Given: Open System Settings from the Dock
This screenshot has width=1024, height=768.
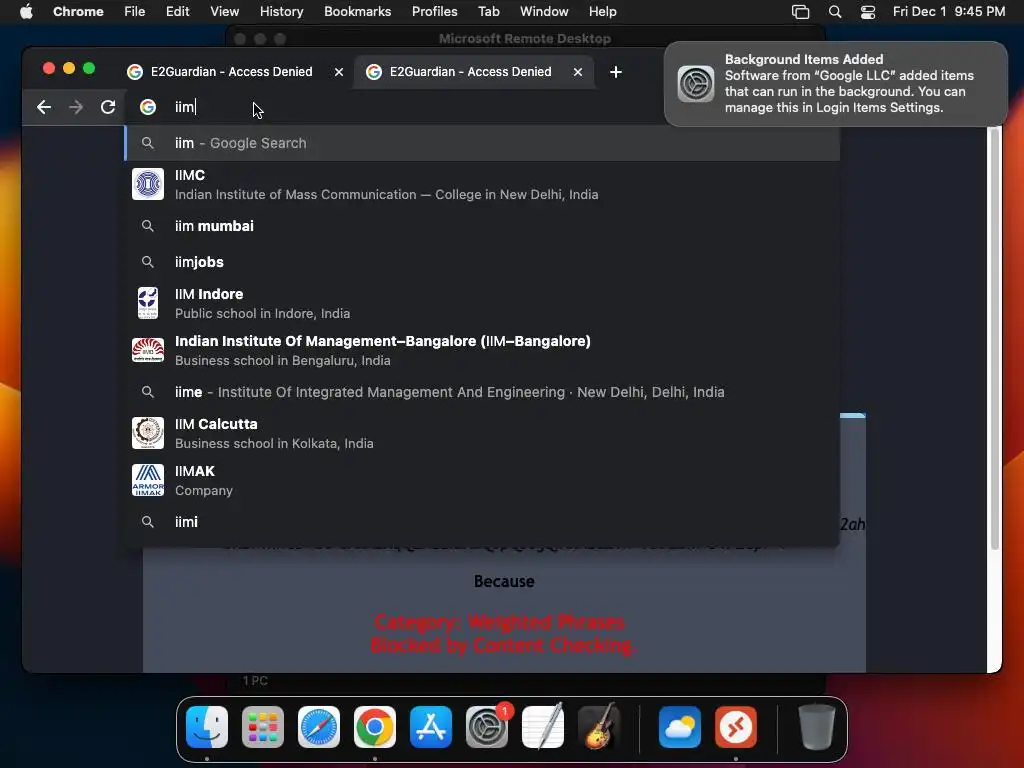Looking at the screenshot, I should pyautogui.click(x=487, y=727).
